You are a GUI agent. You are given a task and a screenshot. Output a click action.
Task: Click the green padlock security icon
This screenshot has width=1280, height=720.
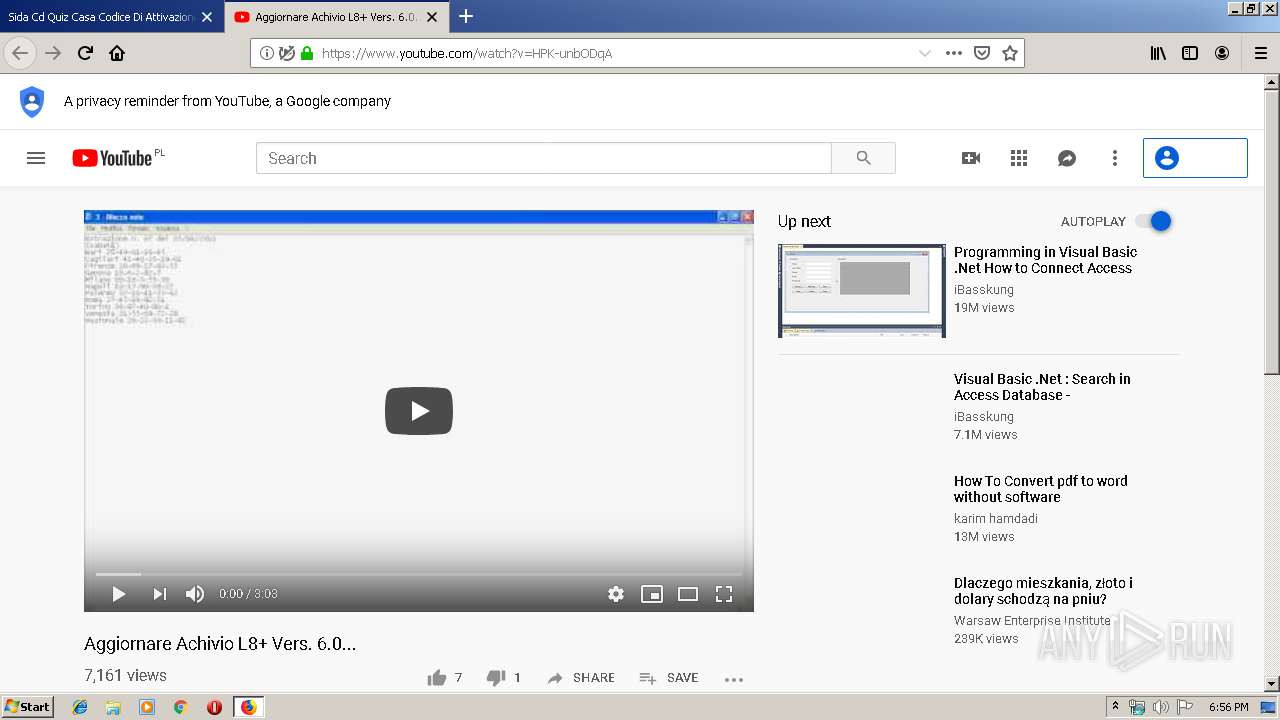tap(307, 53)
